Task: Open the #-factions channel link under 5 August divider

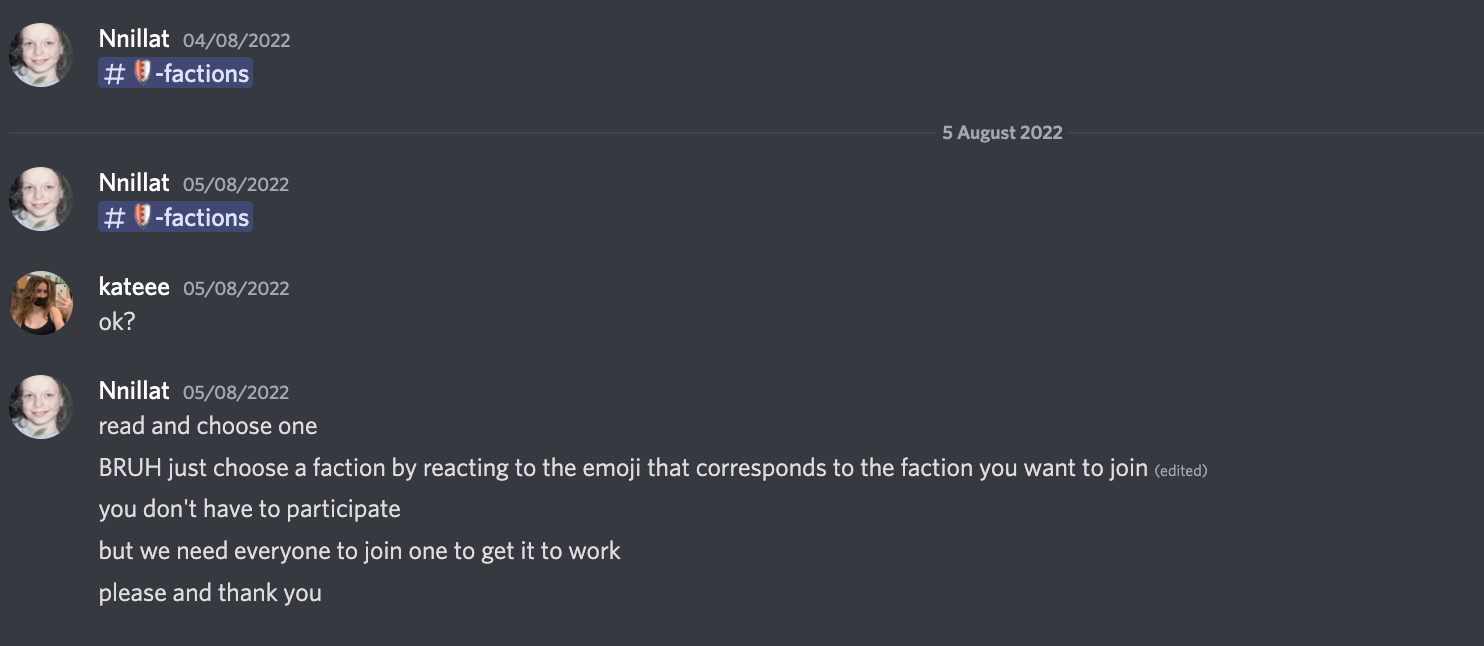Action: pyautogui.click(x=190, y=217)
